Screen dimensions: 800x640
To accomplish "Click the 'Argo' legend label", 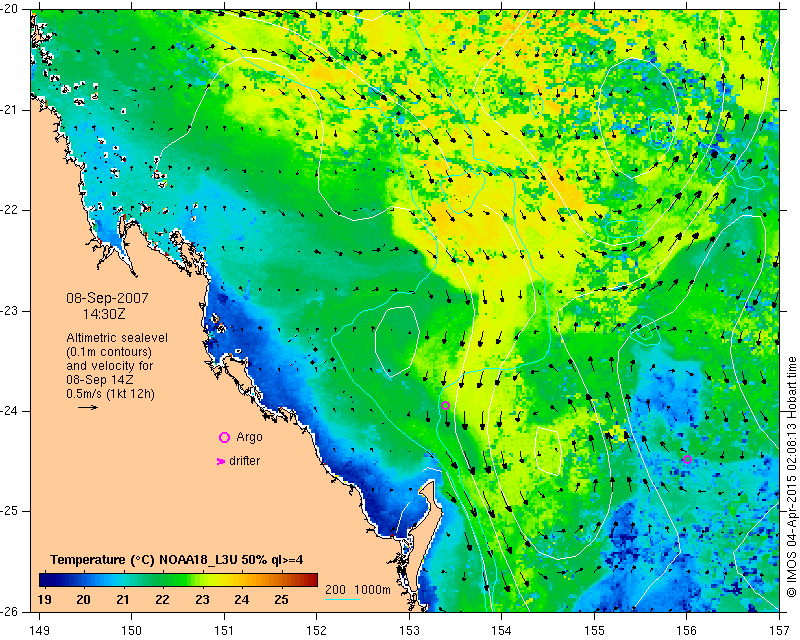I will coord(249,437).
